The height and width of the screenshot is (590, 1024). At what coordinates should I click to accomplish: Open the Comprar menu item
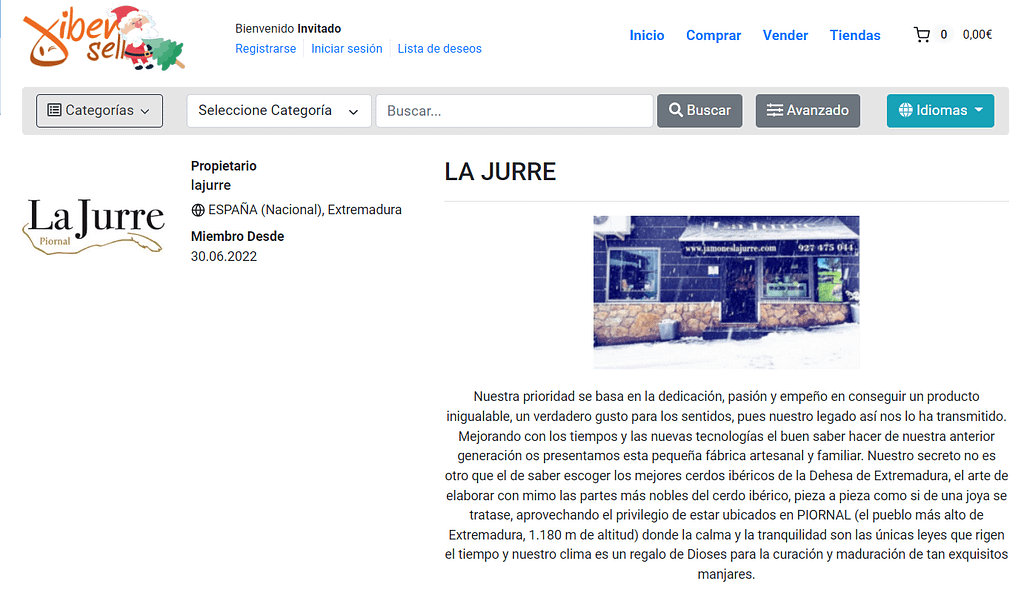pyautogui.click(x=713, y=35)
